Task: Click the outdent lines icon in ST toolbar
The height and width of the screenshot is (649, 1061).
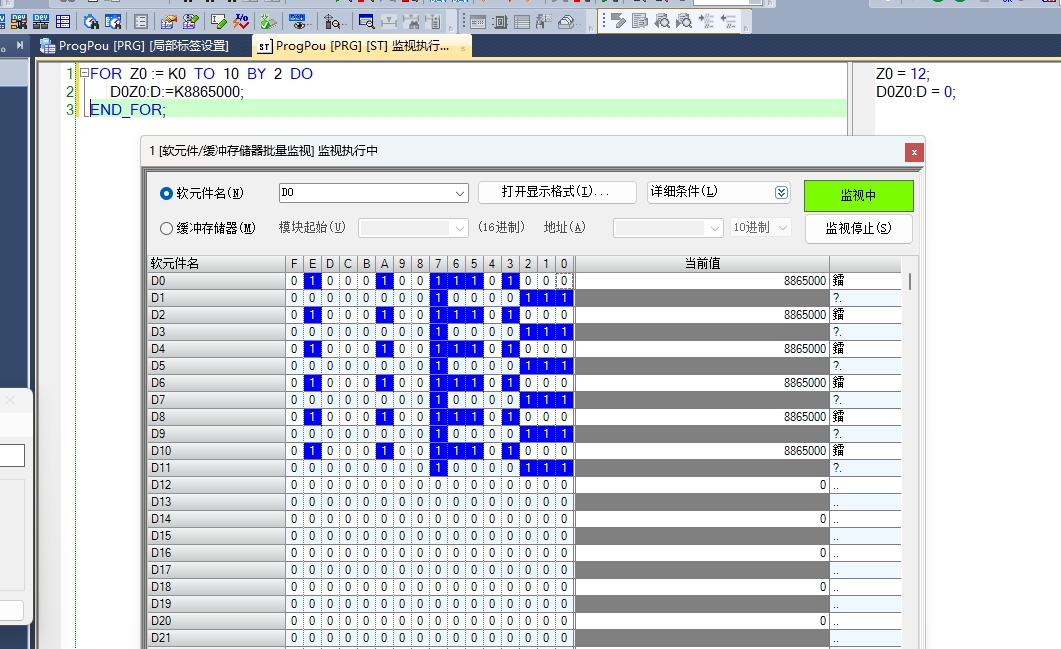Action: [730, 21]
